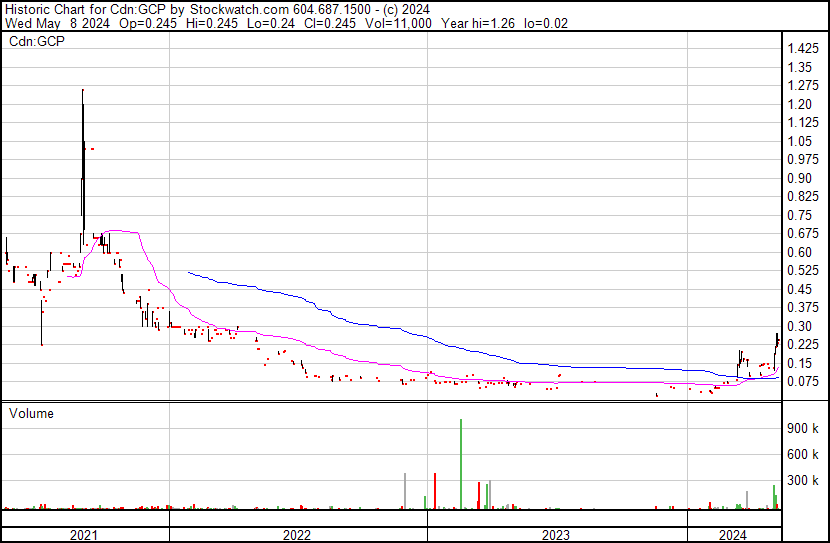Viewport: 830px width, 543px height.
Task: Click the 600 k volume axis label
Action: pyautogui.click(x=803, y=454)
